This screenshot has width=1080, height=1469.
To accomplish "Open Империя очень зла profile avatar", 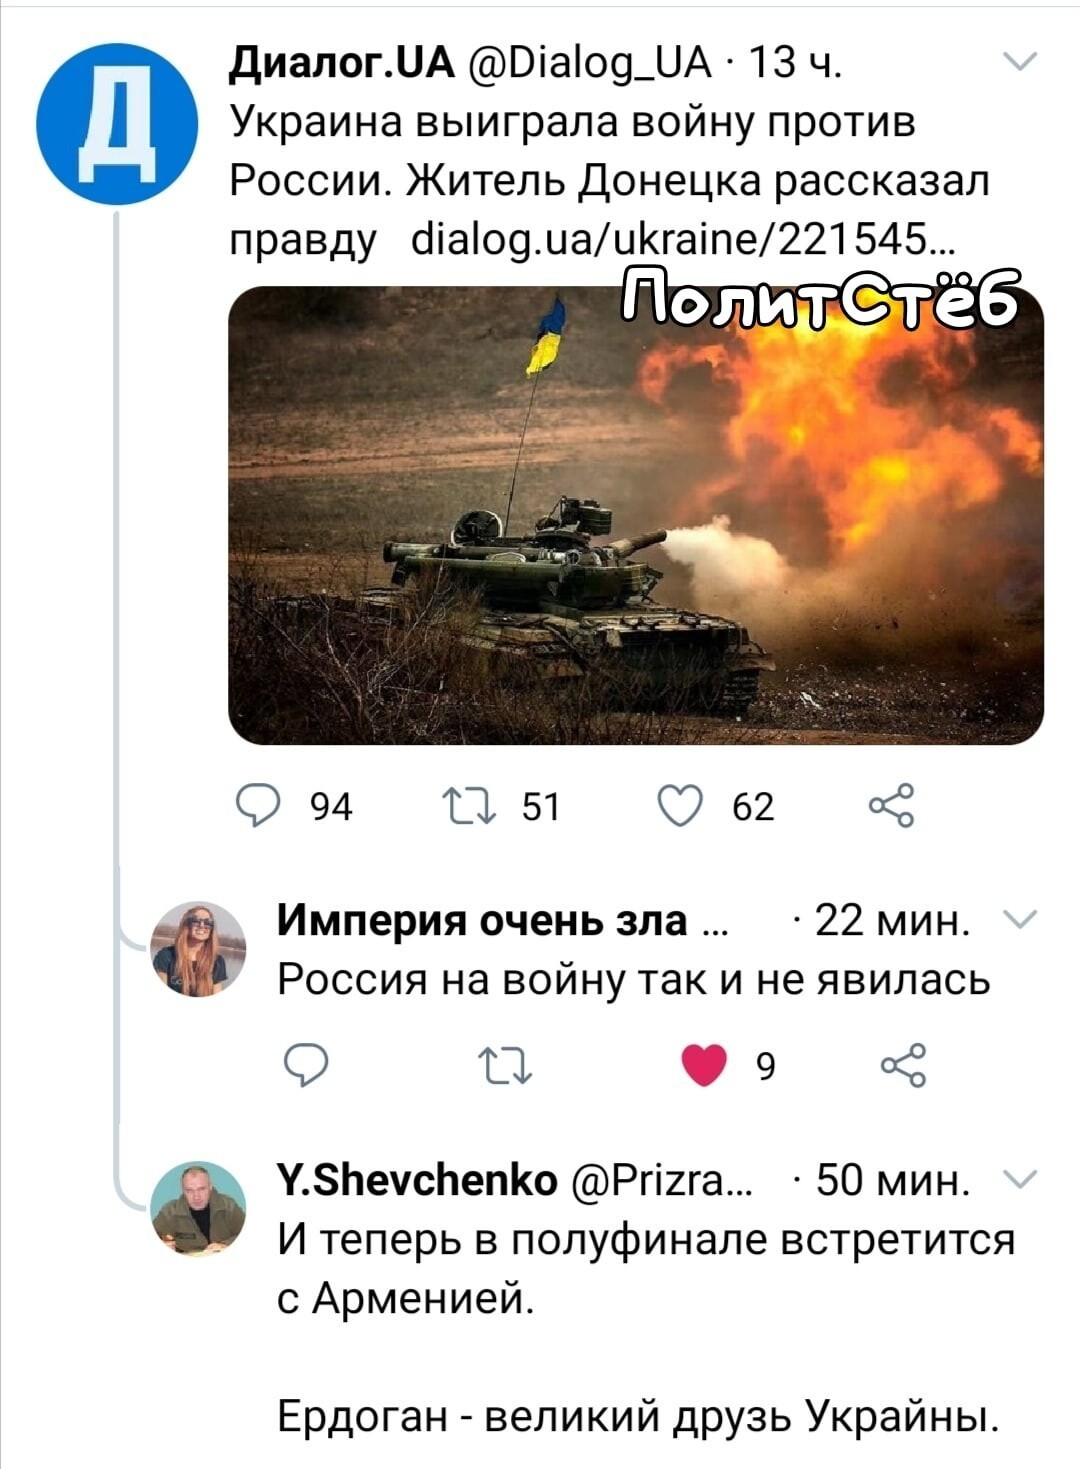I will [198, 949].
